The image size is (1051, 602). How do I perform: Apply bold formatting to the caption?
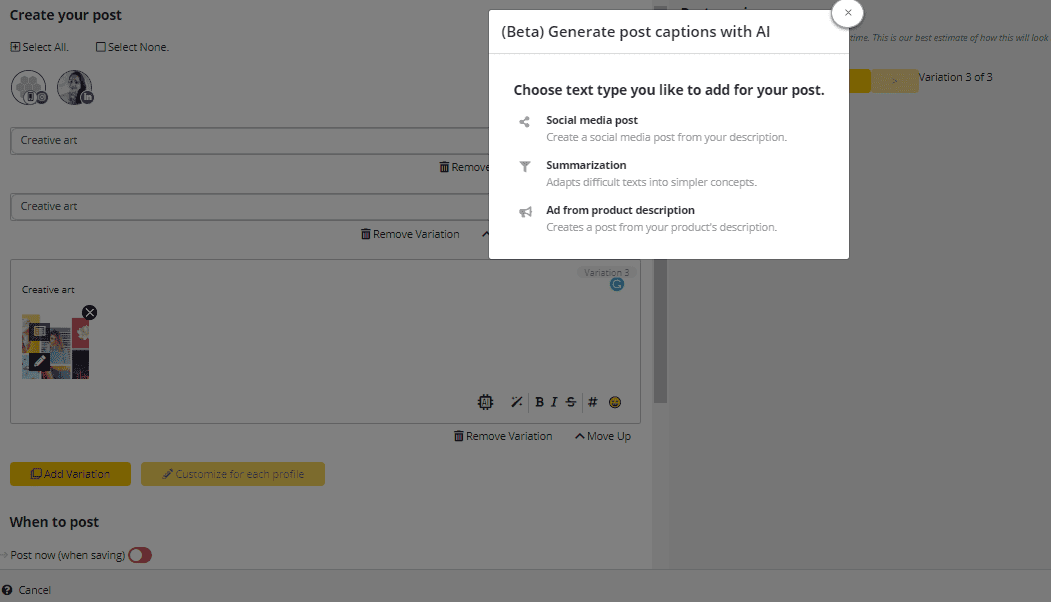(540, 402)
